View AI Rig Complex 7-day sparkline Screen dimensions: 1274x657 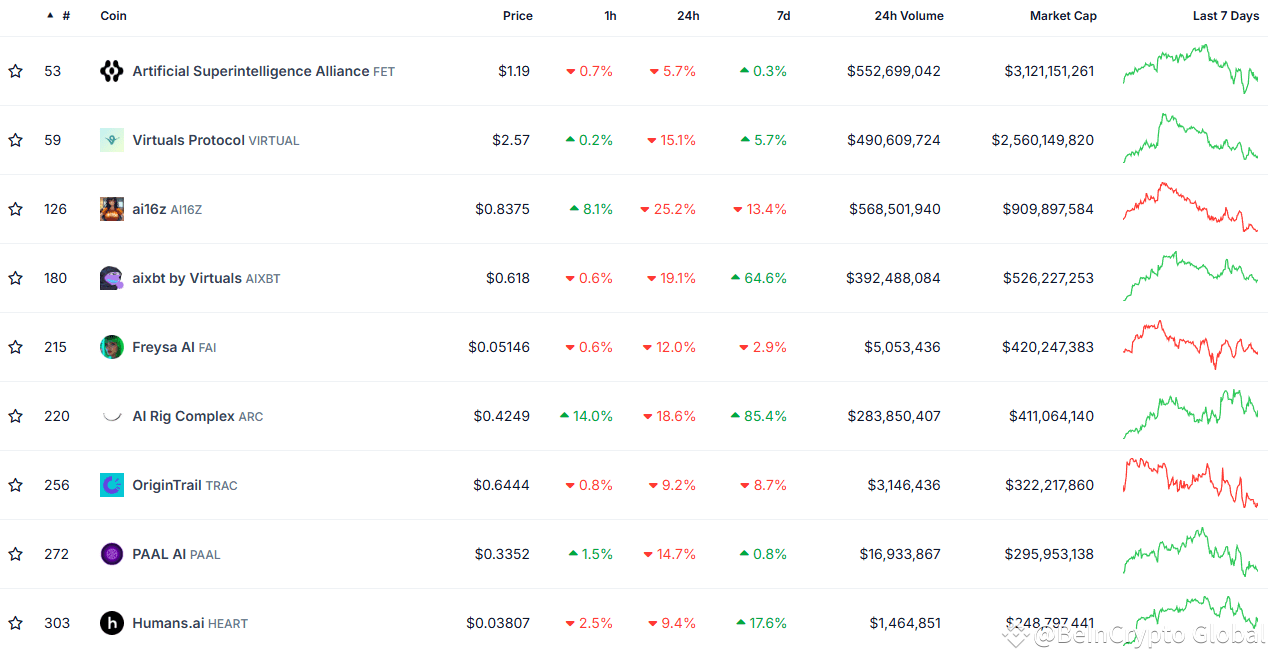(x=1190, y=414)
